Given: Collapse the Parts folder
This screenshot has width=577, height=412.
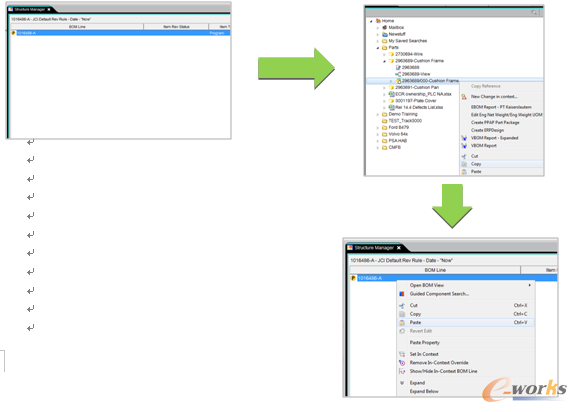Looking at the screenshot, I should coord(378,48).
